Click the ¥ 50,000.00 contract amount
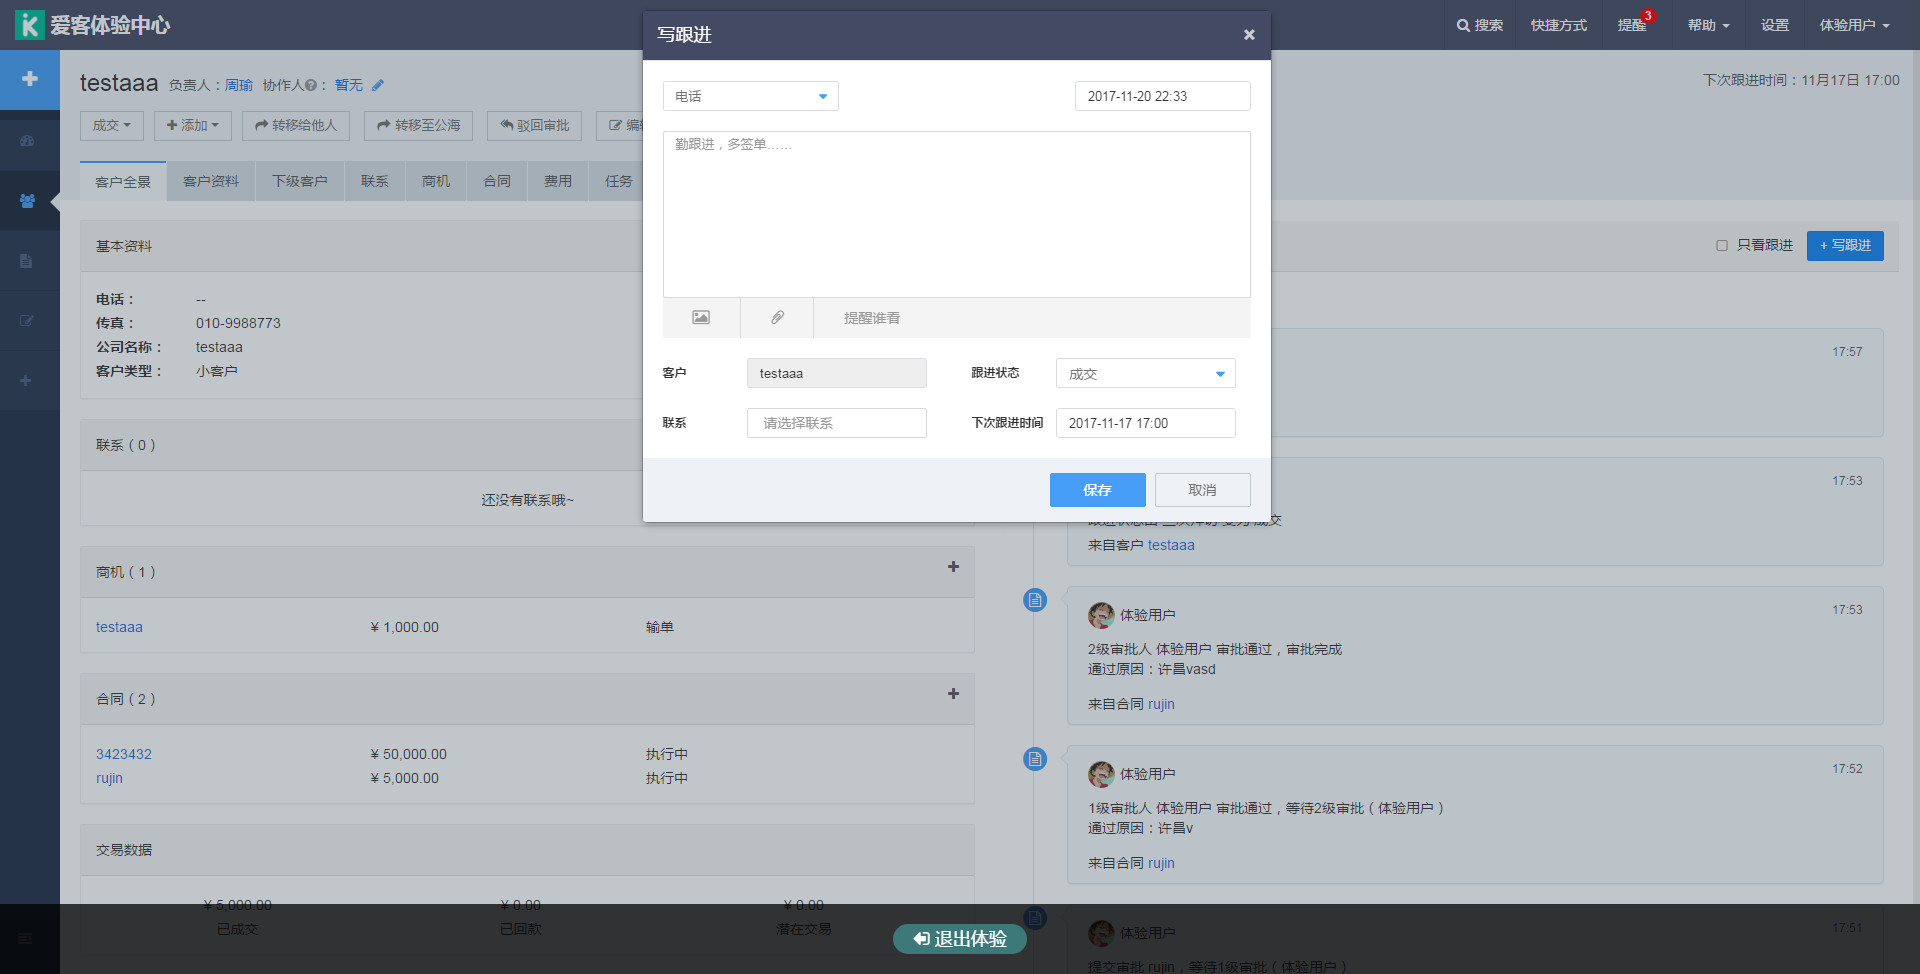The height and width of the screenshot is (974, 1920). (x=408, y=754)
